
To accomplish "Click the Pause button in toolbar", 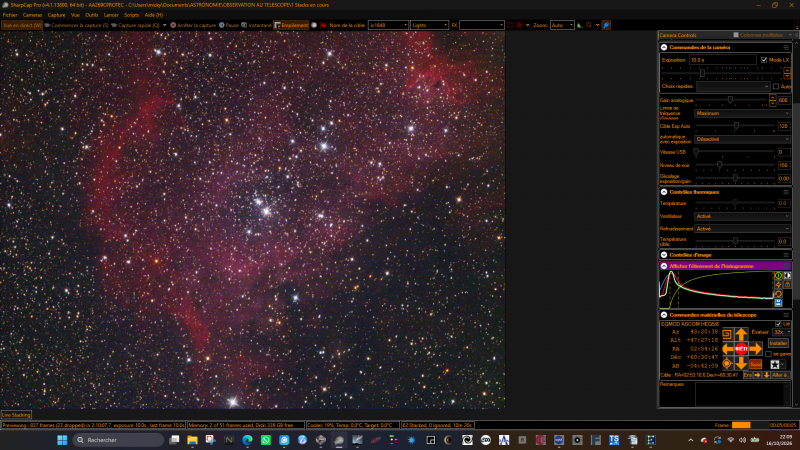I will 229,25.
